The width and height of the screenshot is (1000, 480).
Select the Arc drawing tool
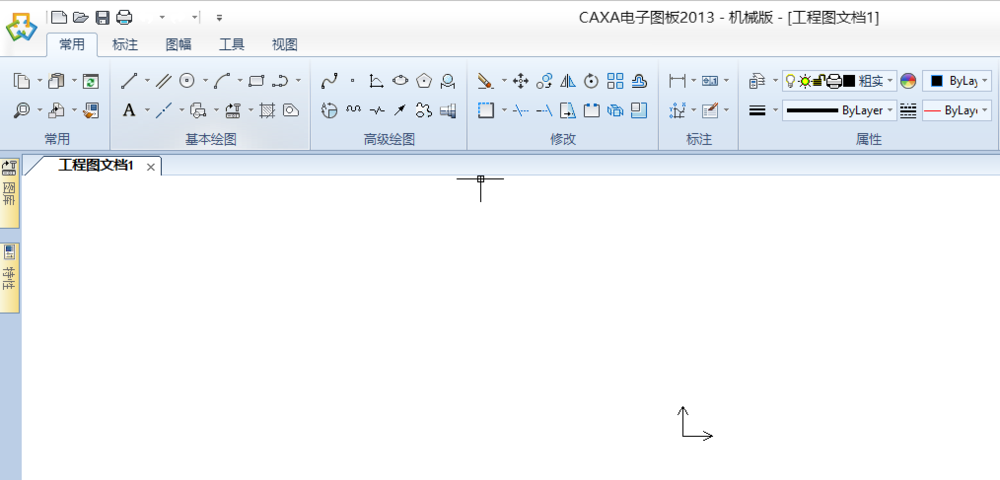[x=222, y=81]
